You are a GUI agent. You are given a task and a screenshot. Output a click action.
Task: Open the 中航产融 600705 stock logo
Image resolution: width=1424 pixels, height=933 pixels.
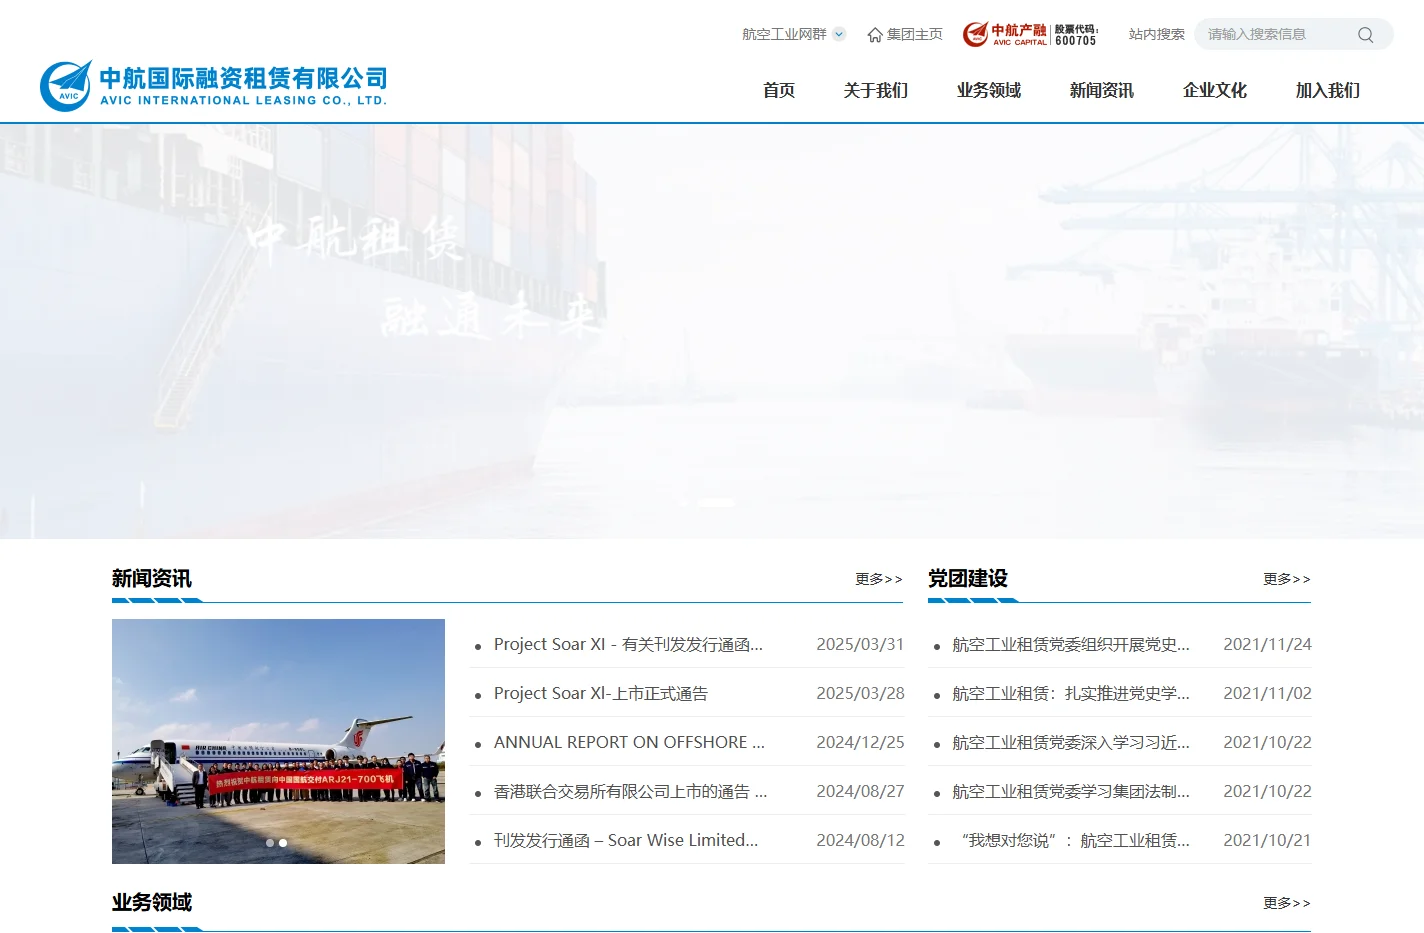pyautogui.click(x=1031, y=34)
